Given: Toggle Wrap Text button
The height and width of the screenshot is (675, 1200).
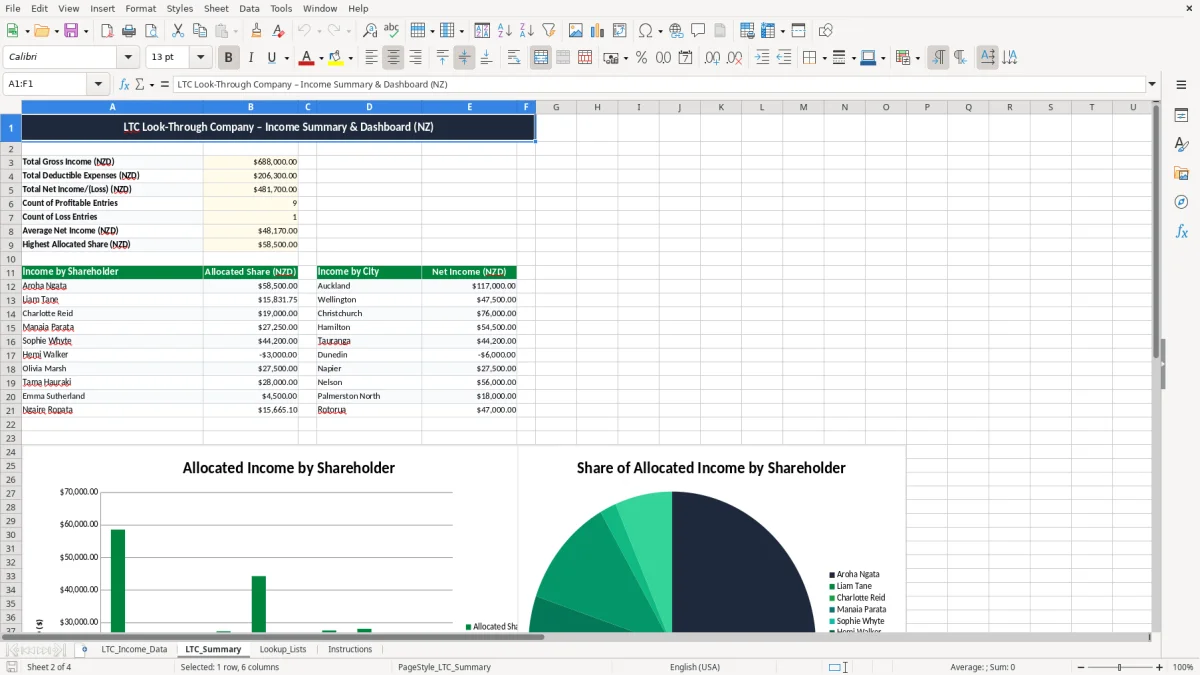Looking at the screenshot, I should (514, 58).
